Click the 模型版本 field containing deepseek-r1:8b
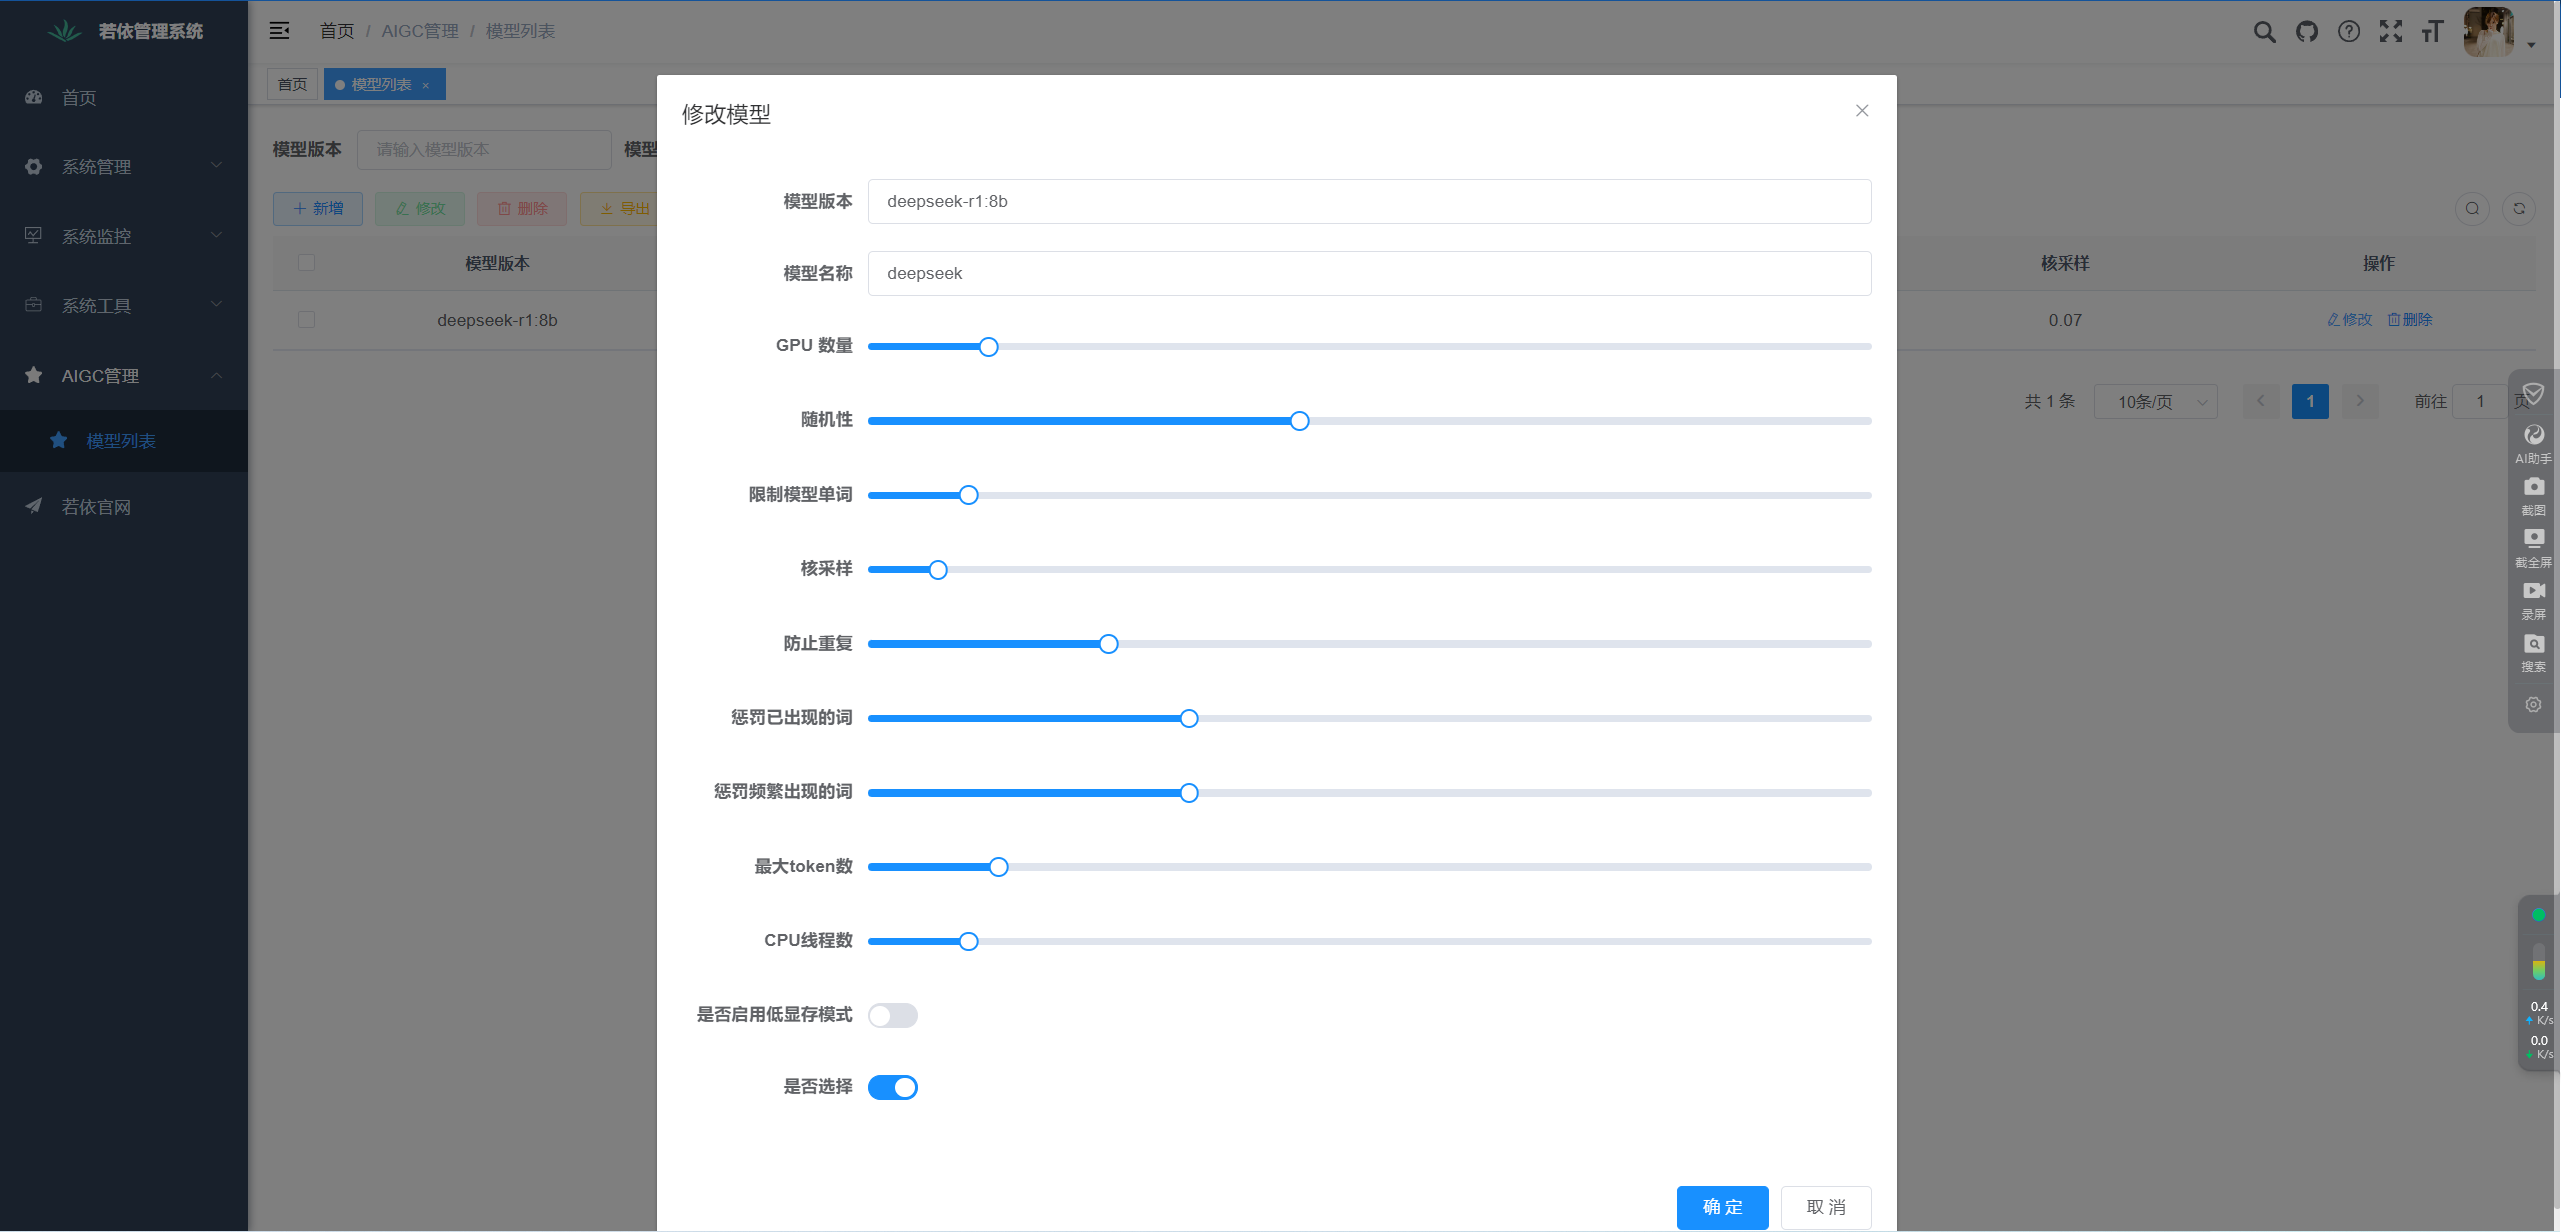This screenshot has width=2561, height=1232. (x=1369, y=201)
